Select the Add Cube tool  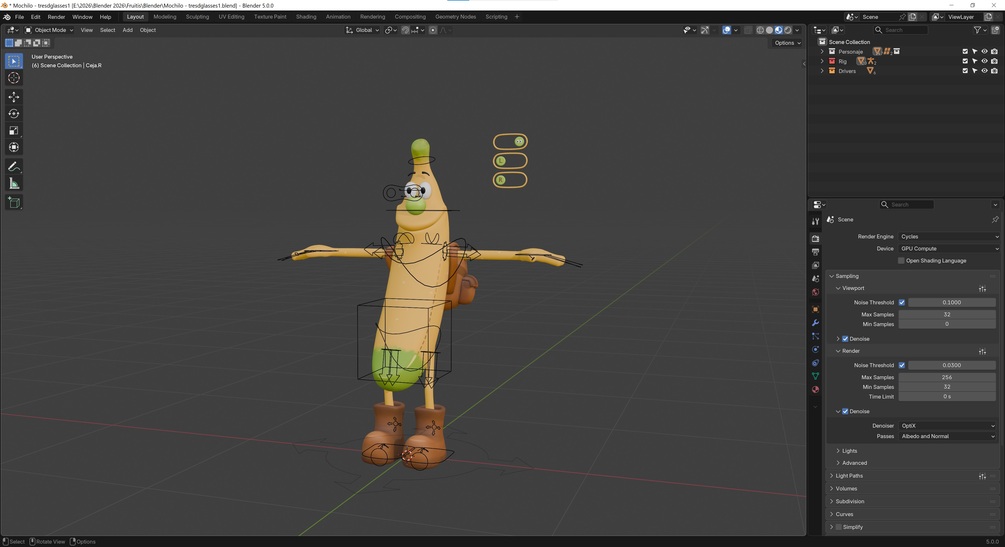[x=13, y=203]
